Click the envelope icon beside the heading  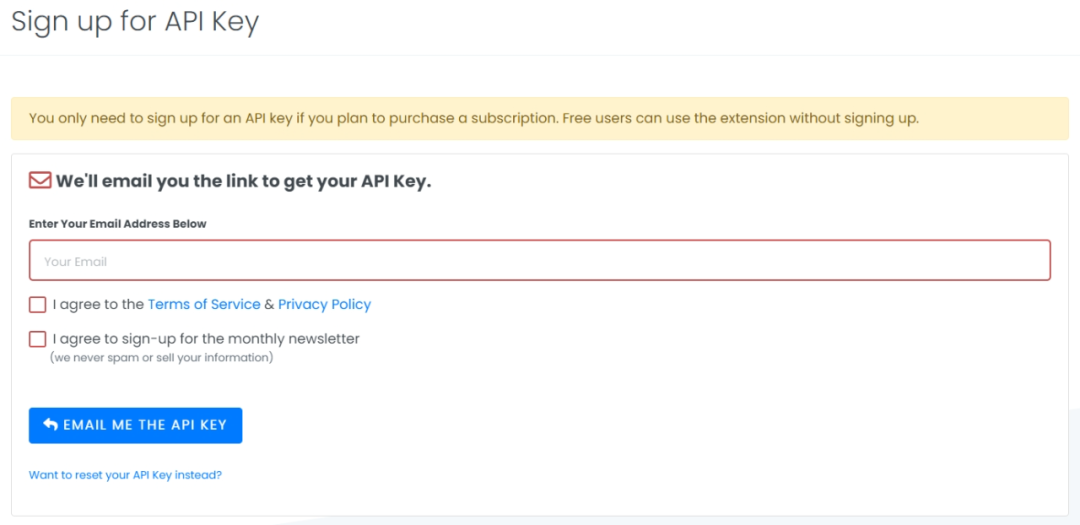(40, 181)
